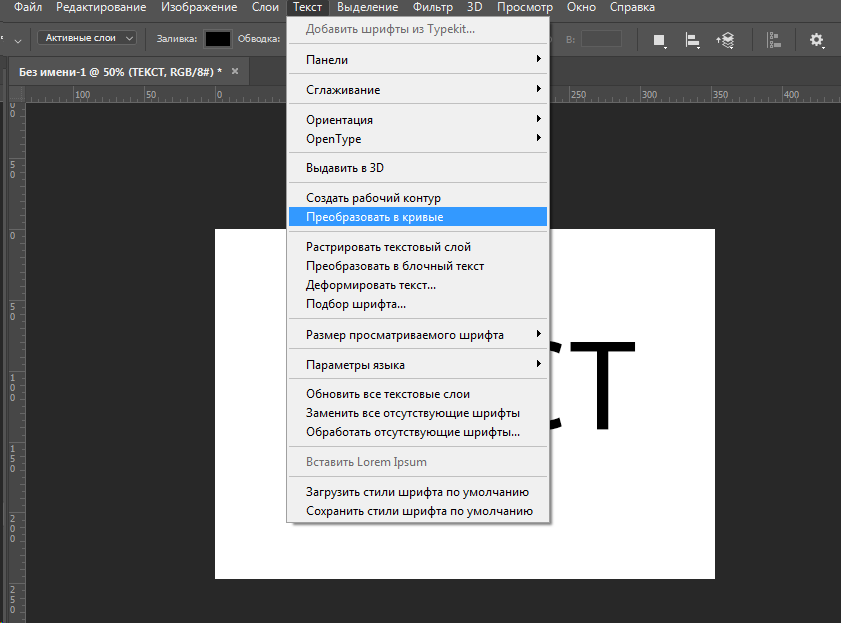Choose Создать рабочий контур
This screenshot has height=623, width=841.
[x=418, y=198]
